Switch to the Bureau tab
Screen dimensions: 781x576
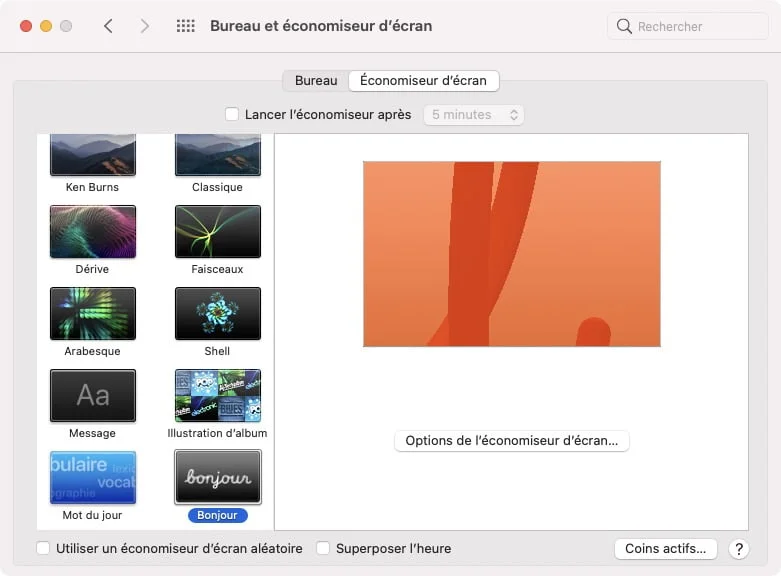[316, 81]
